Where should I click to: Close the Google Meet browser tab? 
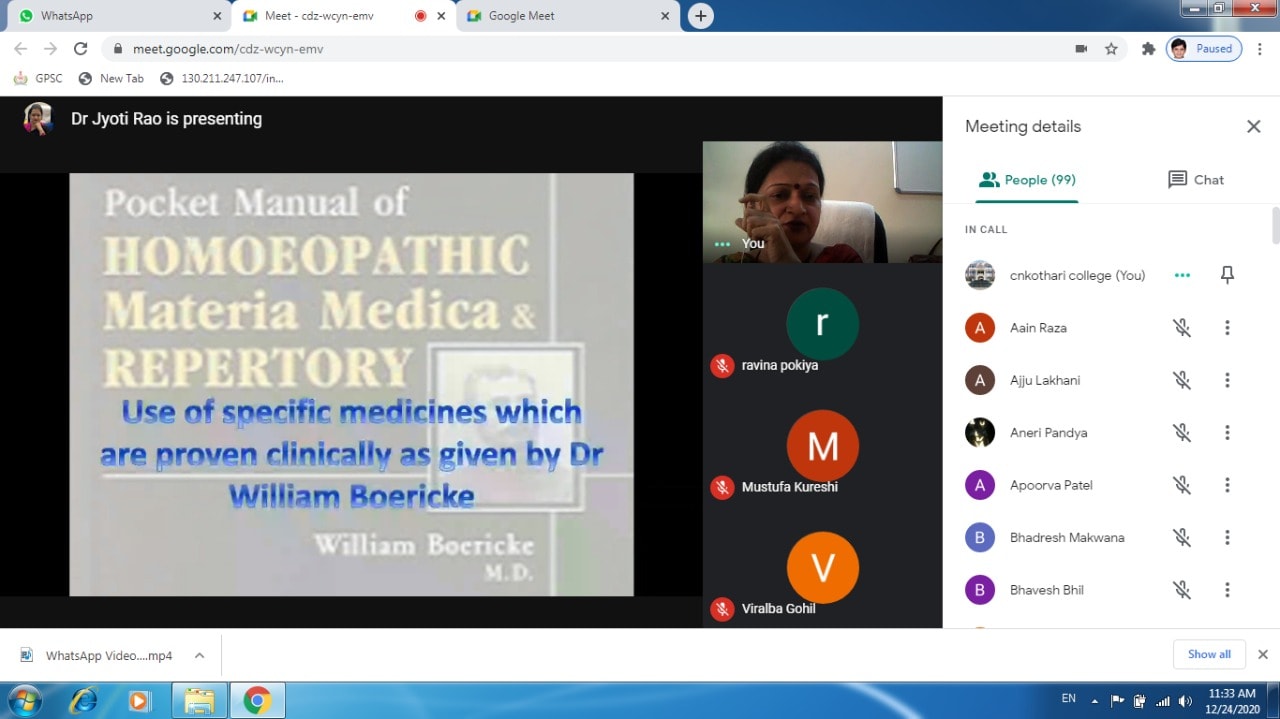click(665, 16)
